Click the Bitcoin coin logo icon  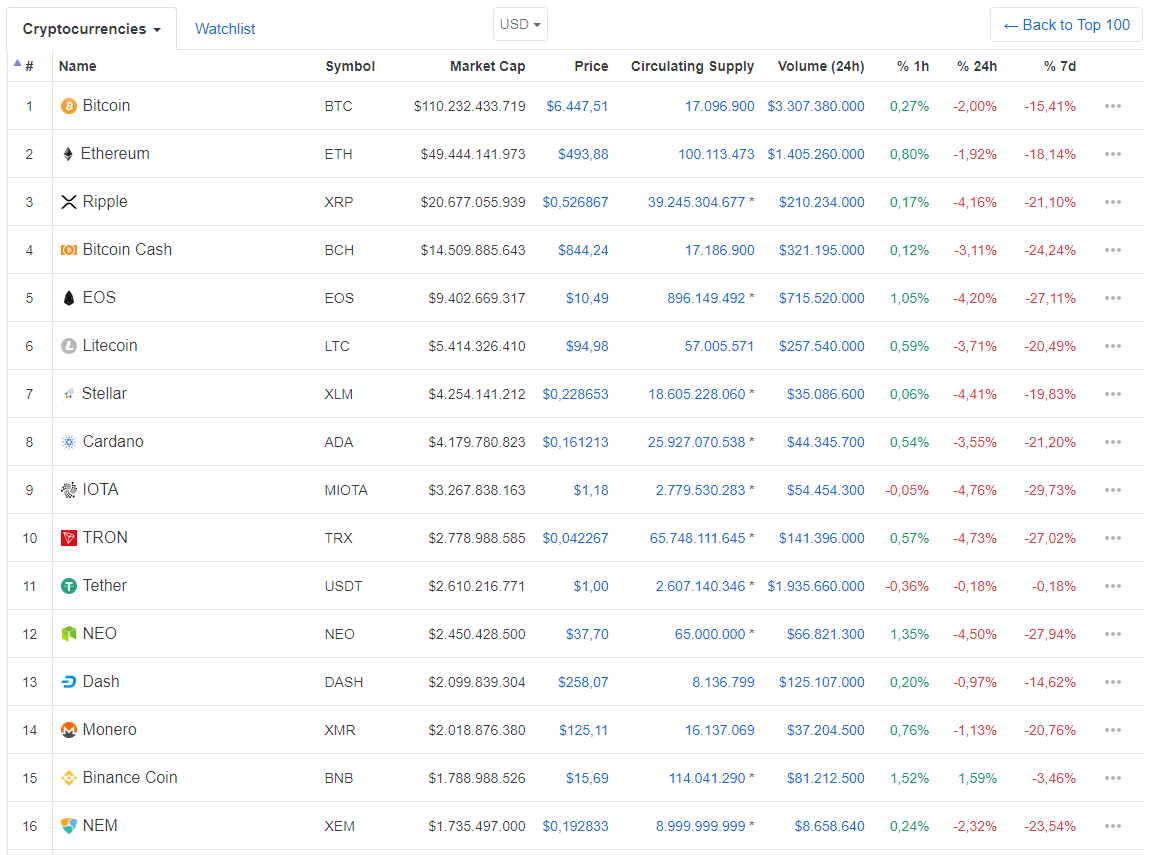click(x=69, y=106)
